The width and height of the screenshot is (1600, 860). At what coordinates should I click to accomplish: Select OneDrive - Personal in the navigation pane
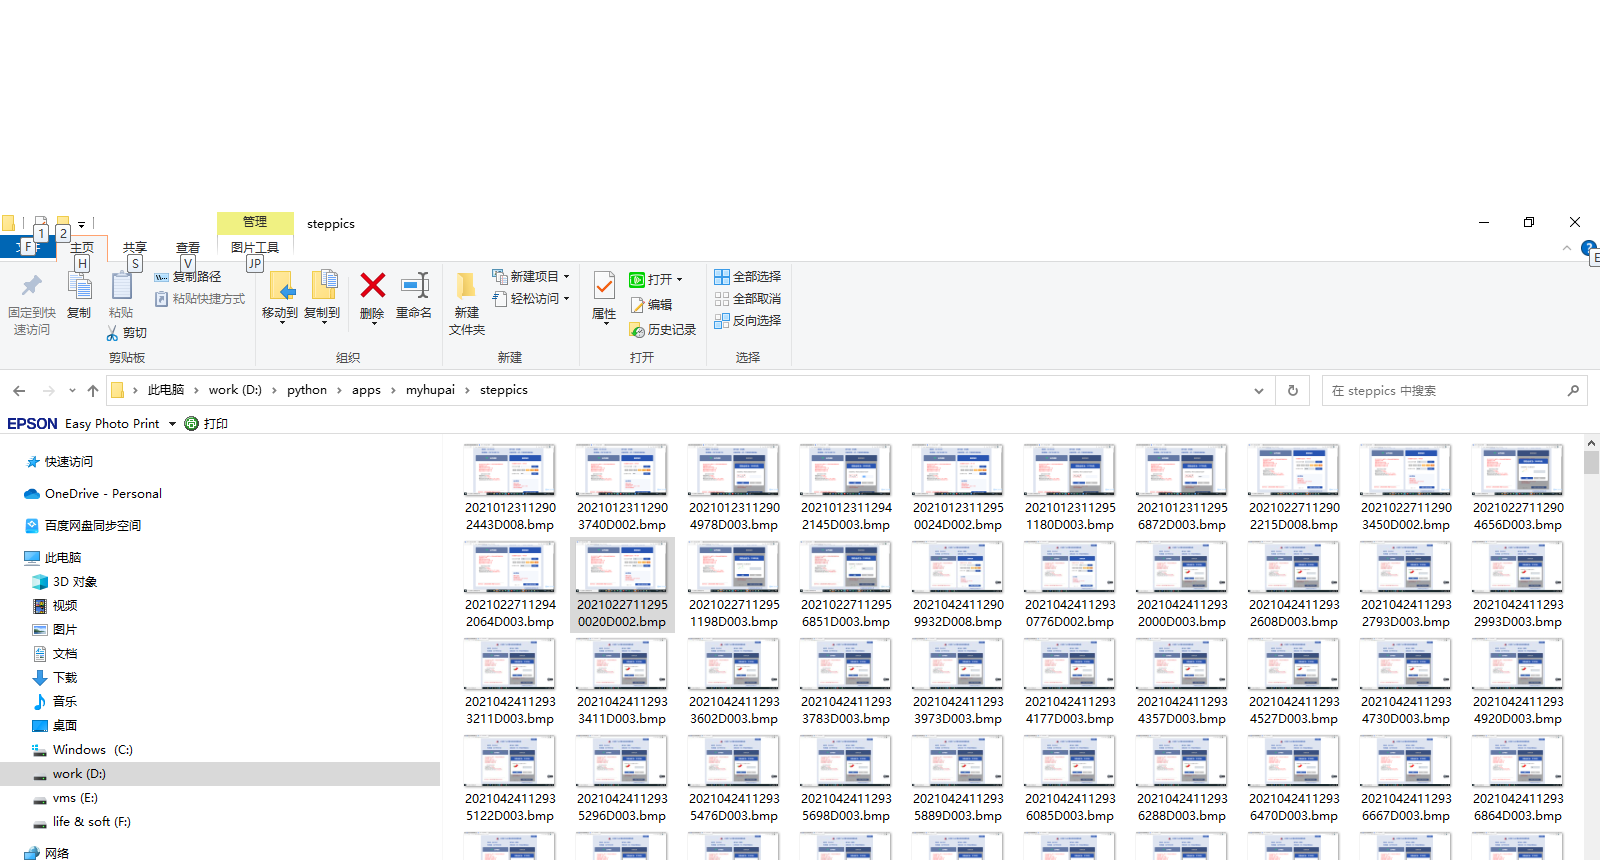92,494
